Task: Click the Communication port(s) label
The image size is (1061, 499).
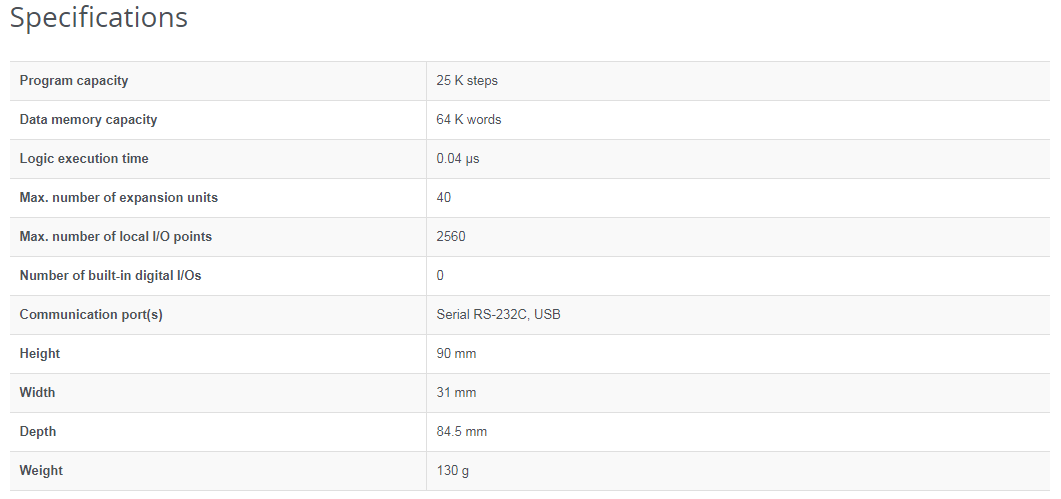Action: (x=91, y=315)
